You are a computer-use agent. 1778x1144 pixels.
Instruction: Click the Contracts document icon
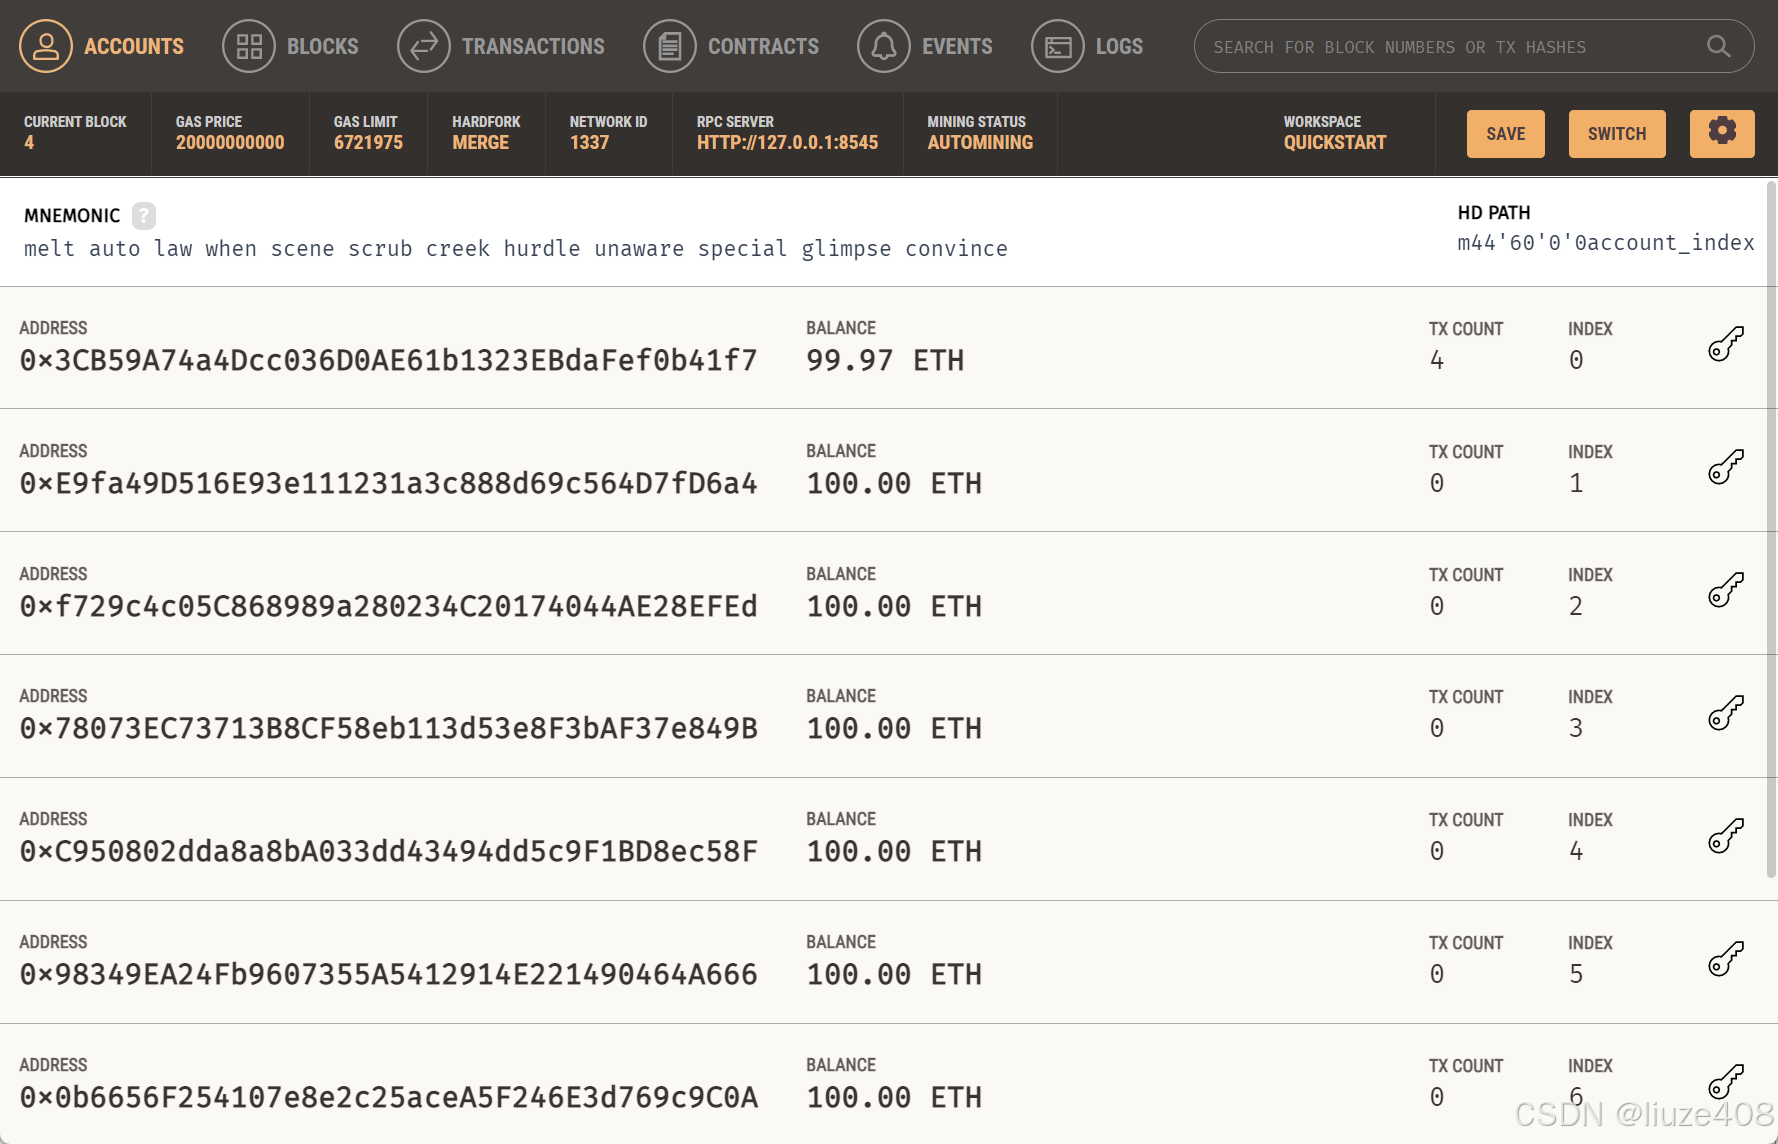pyautogui.click(x=670, y=46)
